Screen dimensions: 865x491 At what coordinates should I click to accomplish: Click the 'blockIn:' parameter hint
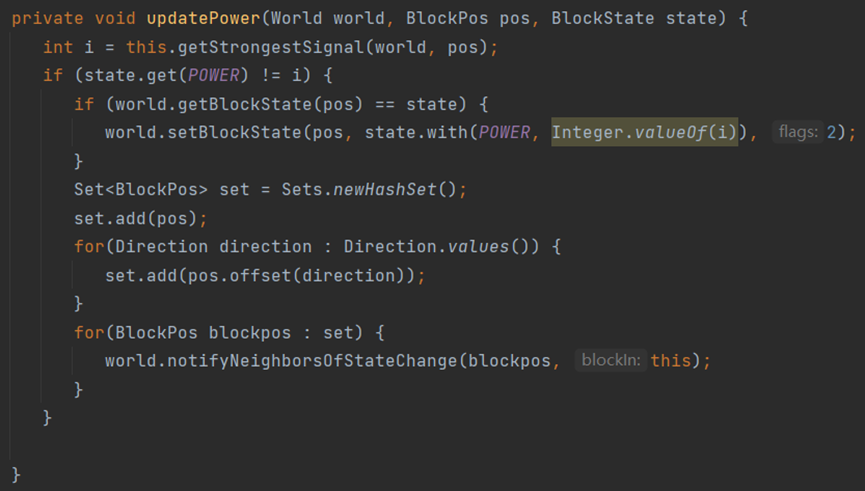611,360
